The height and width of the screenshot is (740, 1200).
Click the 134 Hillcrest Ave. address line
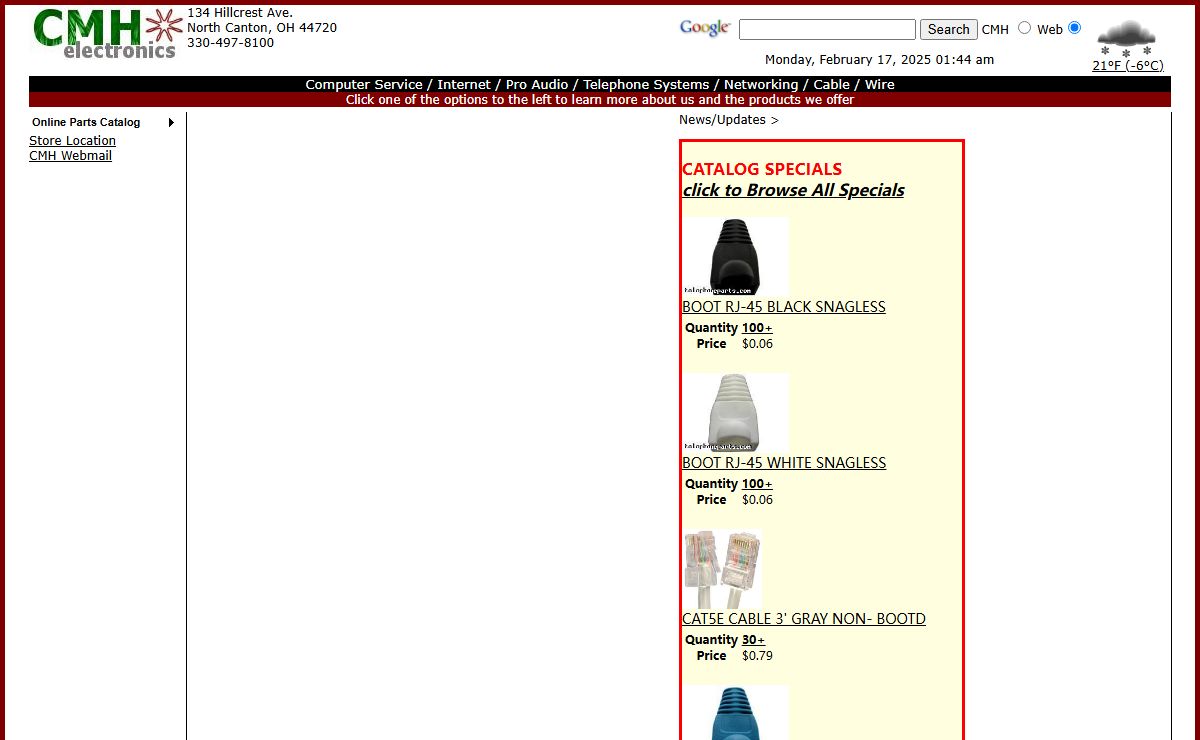tap(240, 13)
